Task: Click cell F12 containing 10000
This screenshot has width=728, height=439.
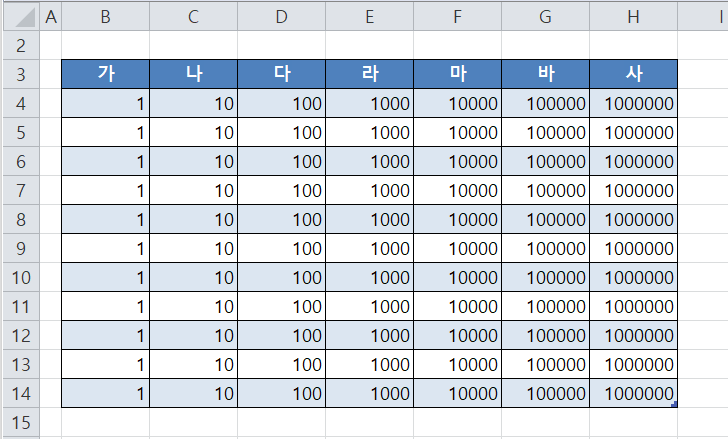Action: click(457, 335)
